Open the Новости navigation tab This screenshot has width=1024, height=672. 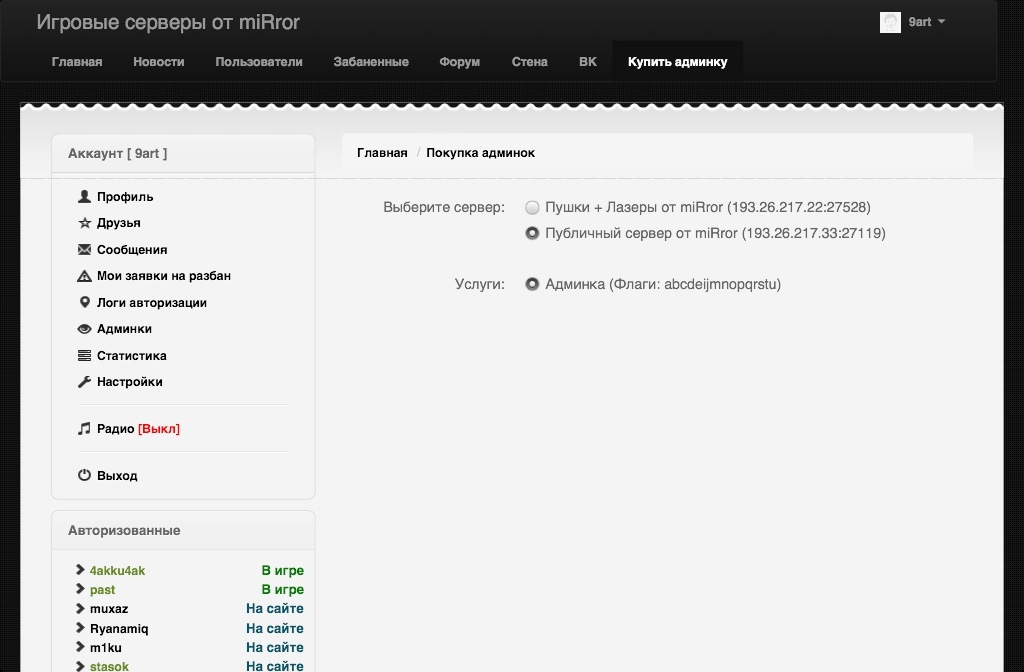(159, 62)
